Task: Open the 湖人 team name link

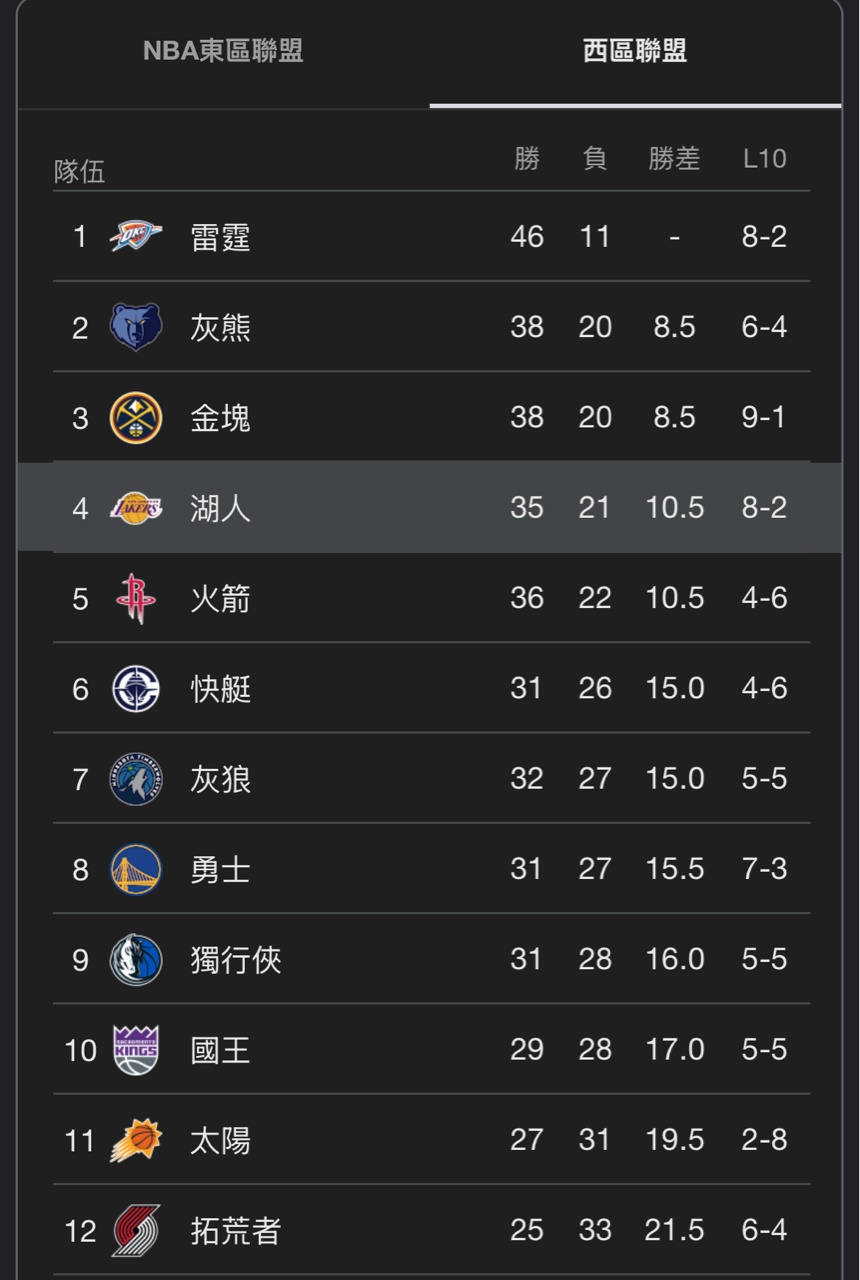Action: click(x=220, y=508)
